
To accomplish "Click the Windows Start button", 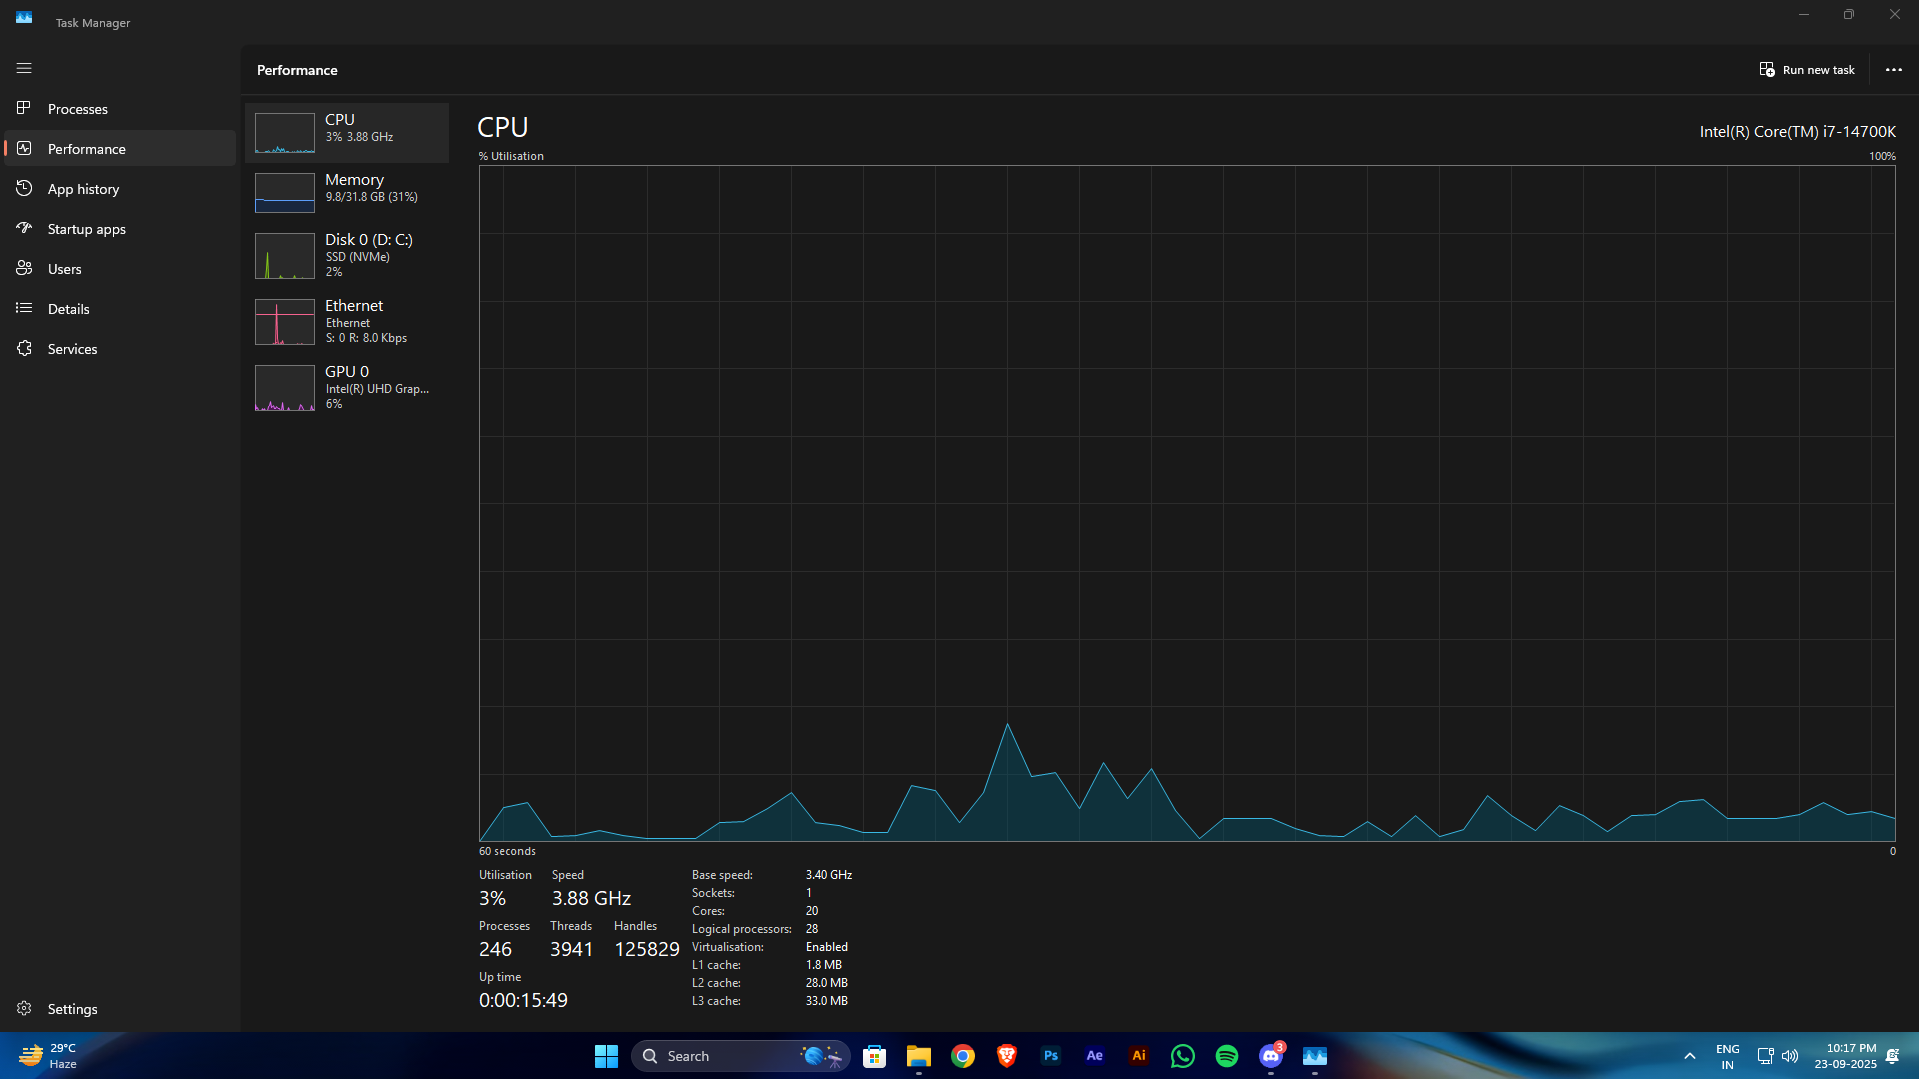I will click(606, 1056).
